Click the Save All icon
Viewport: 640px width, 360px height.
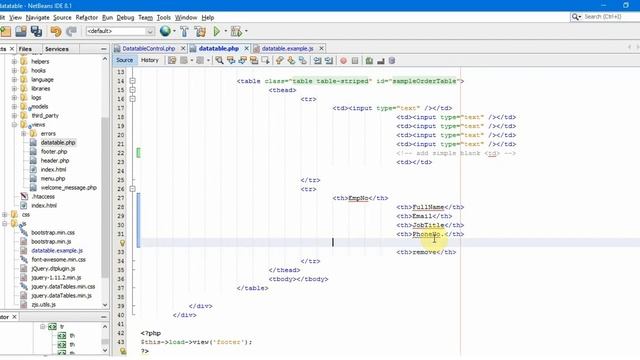pyautogui.click(x=36, y=31)
